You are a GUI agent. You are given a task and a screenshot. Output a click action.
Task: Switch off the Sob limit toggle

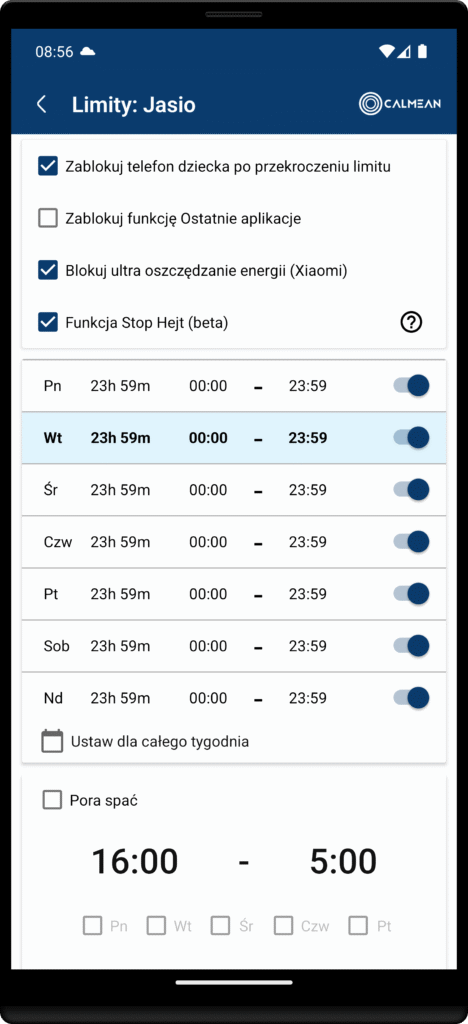(x=411, y=646)
